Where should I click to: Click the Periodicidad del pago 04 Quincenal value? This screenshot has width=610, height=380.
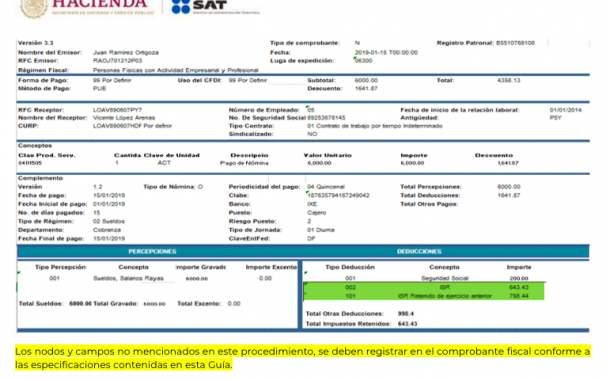(326, 187)
